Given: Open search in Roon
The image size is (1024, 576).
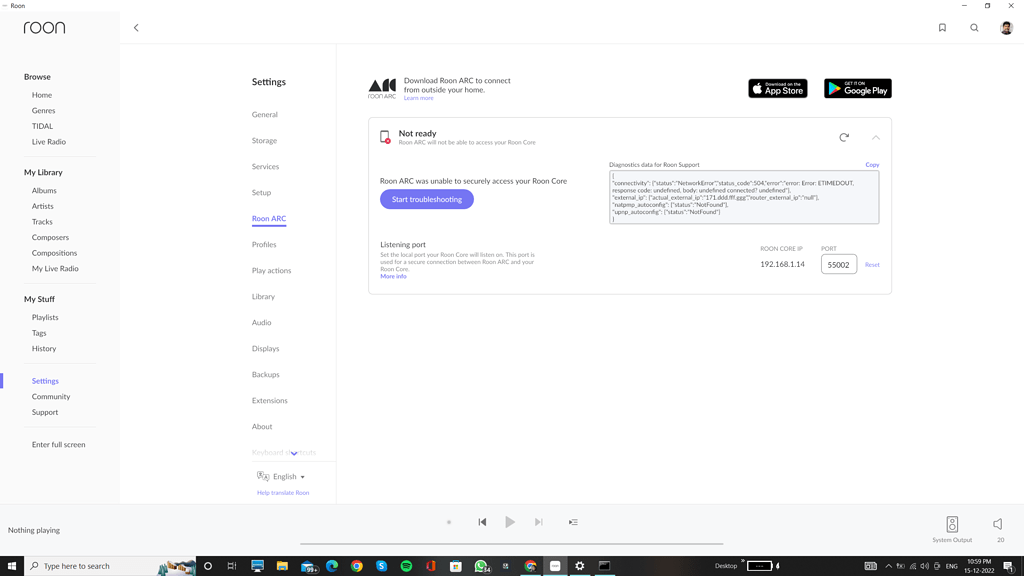Looking at the screenshot, I should point(974,27).
